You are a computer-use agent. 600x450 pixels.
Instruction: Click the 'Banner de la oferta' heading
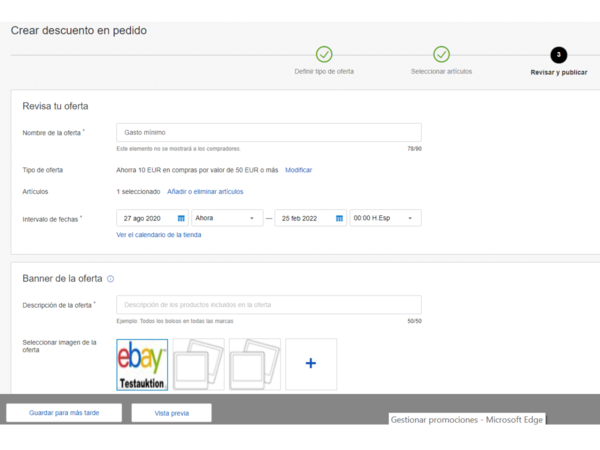coord(62,279)
